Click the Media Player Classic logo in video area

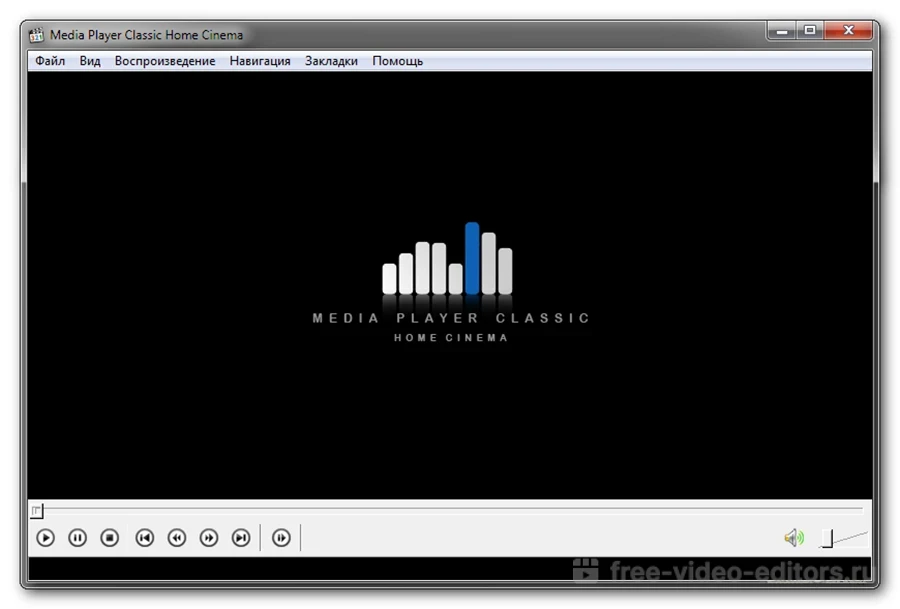pyautogui.click(x=451, y=282)
